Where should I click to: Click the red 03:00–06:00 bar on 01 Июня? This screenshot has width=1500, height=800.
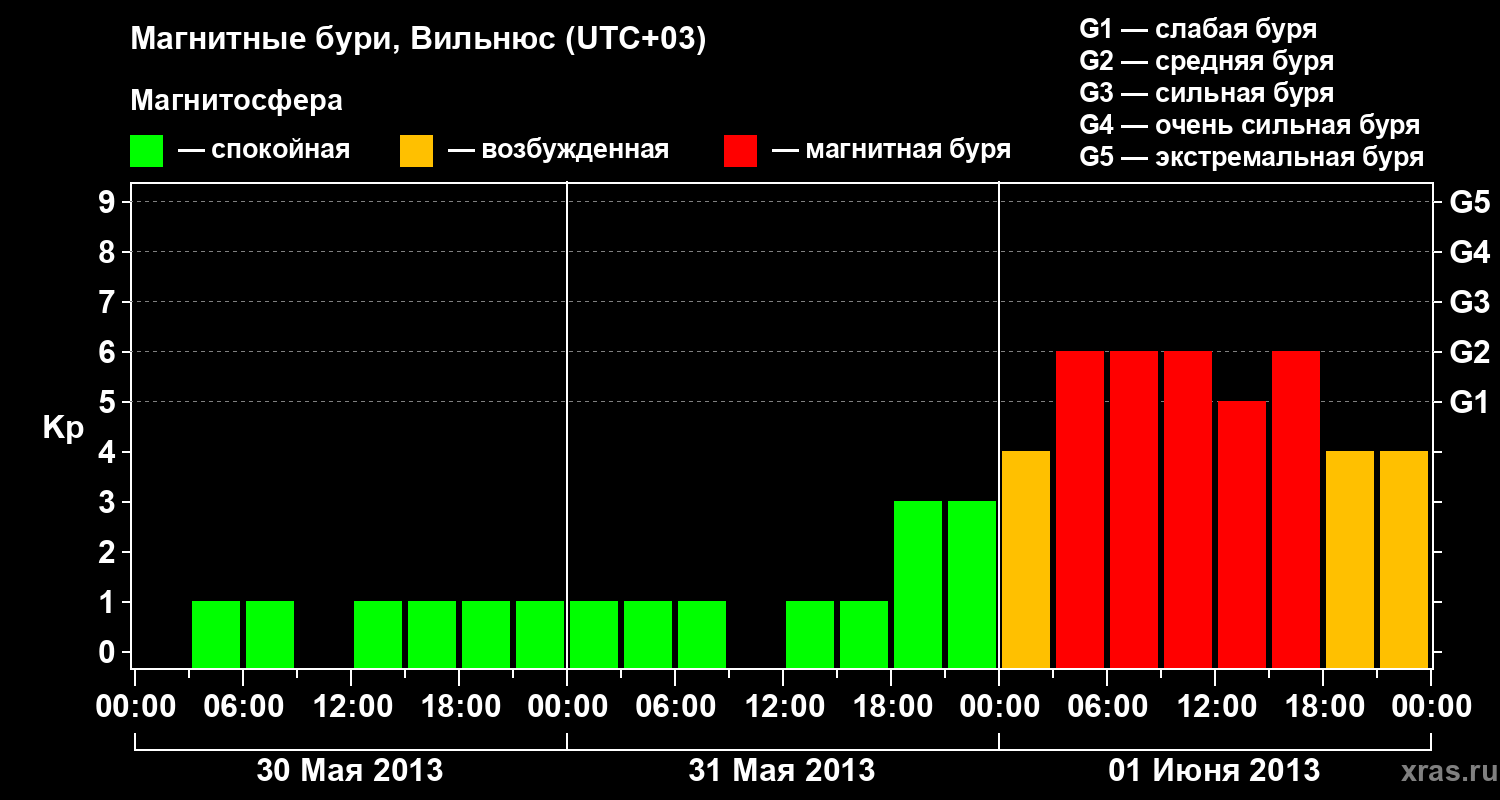[x=1080, y=510]
